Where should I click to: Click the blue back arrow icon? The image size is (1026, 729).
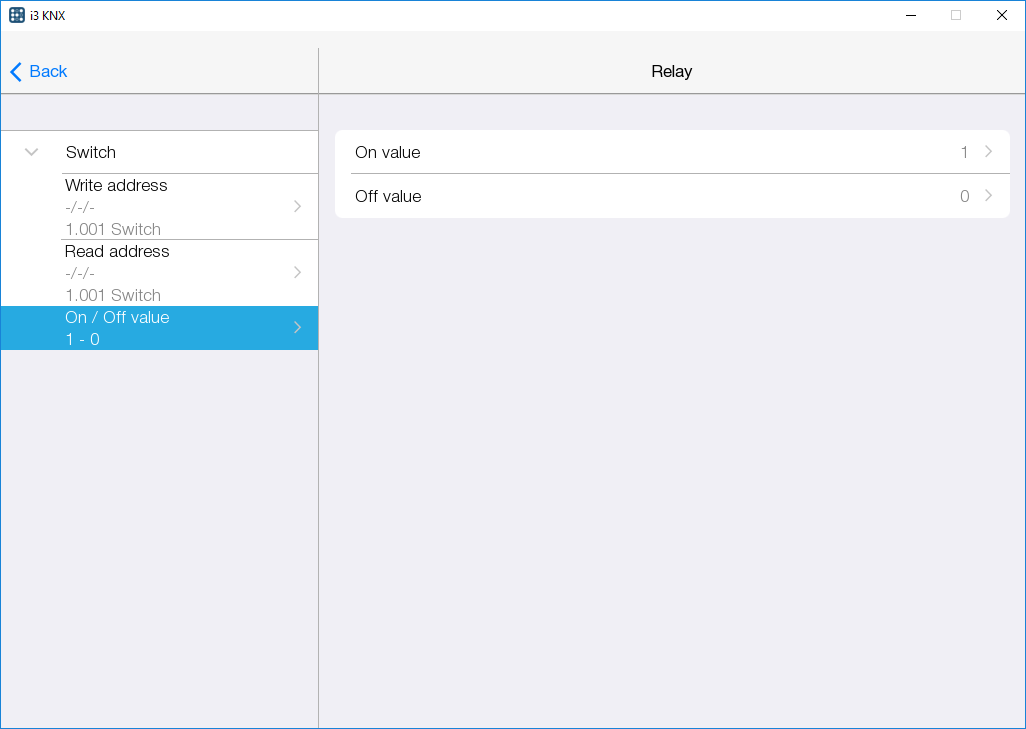tap(14, 71)
